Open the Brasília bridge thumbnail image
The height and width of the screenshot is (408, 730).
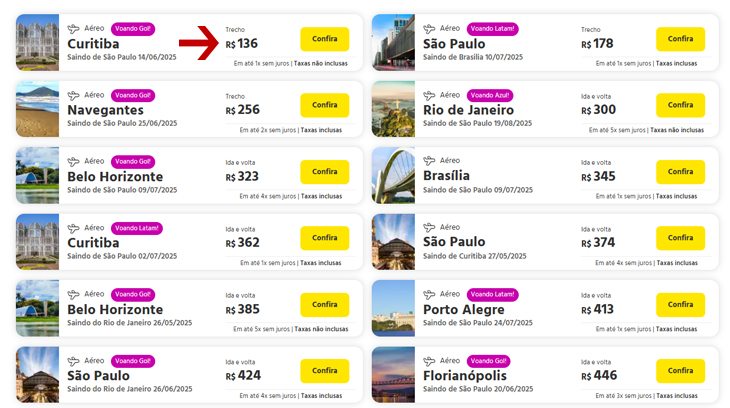click(x=393, y=176)
